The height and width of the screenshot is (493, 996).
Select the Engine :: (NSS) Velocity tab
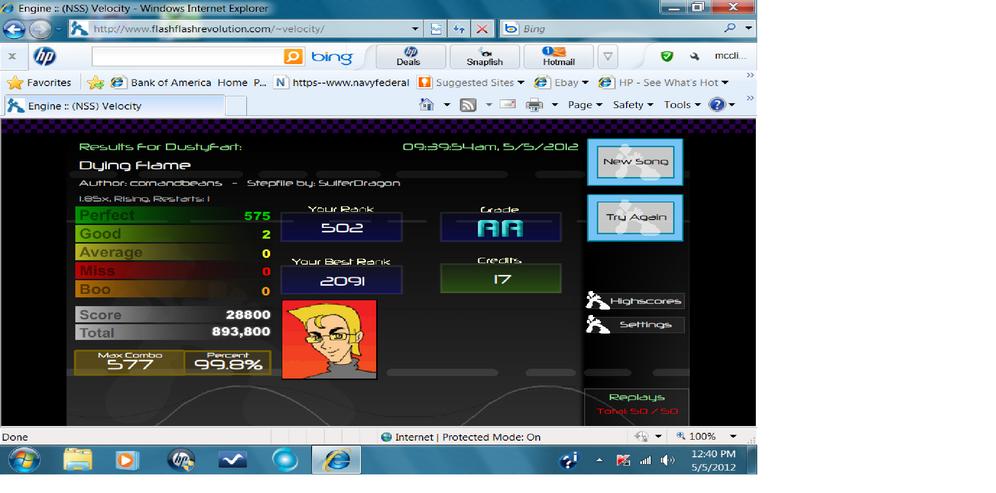[114, 106]
